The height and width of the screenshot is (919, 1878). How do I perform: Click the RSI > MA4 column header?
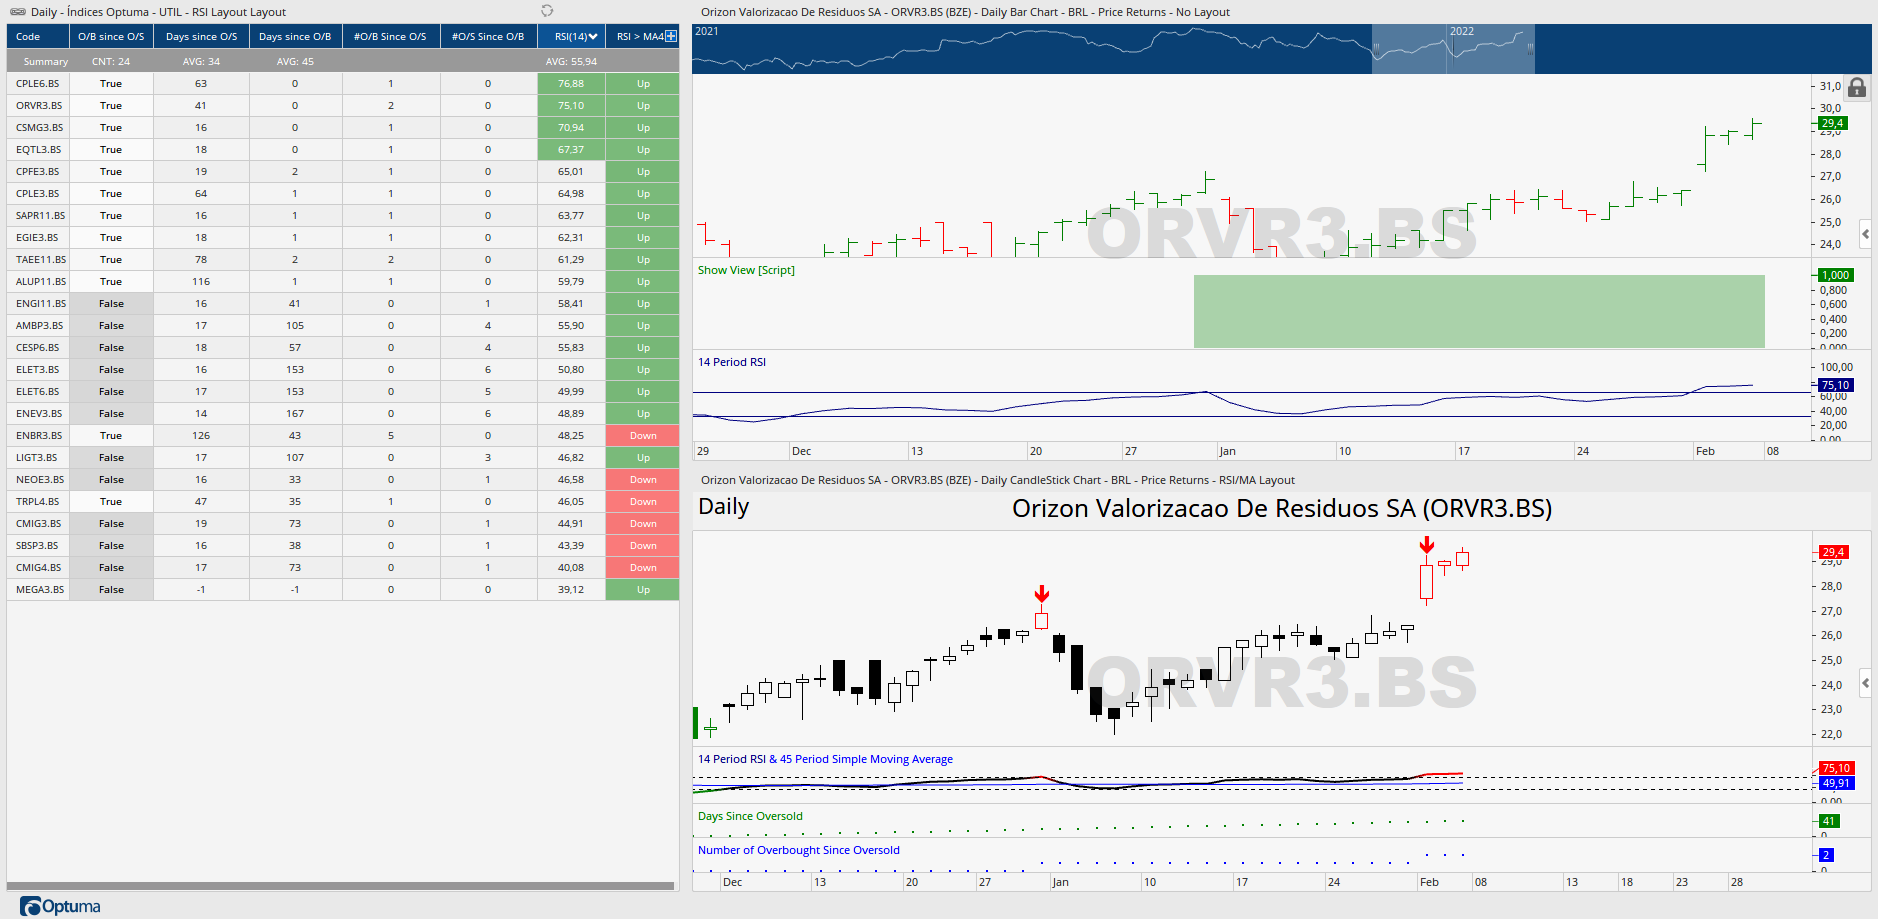(640, 37)
